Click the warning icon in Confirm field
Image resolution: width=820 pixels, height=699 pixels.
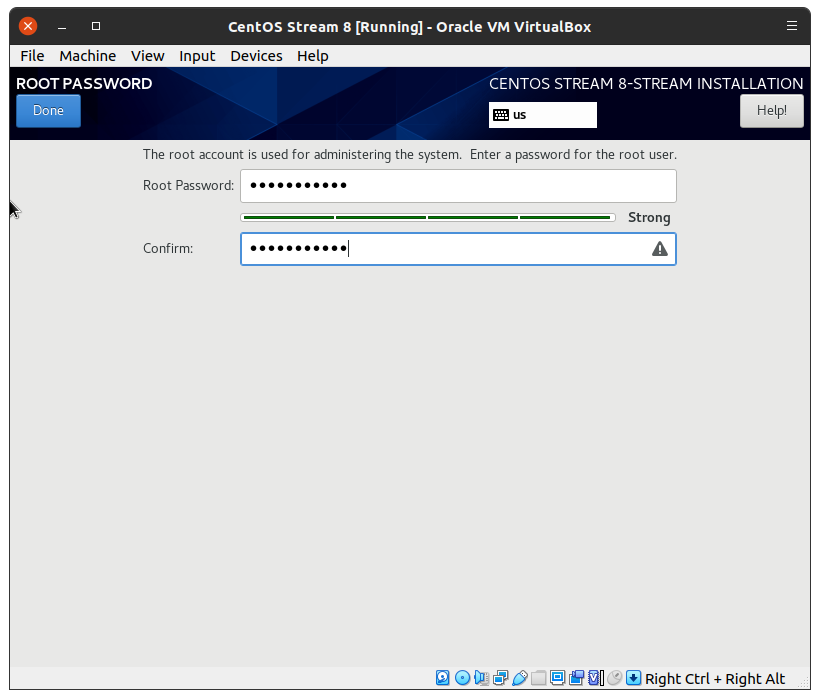click(x=660, y=249)
